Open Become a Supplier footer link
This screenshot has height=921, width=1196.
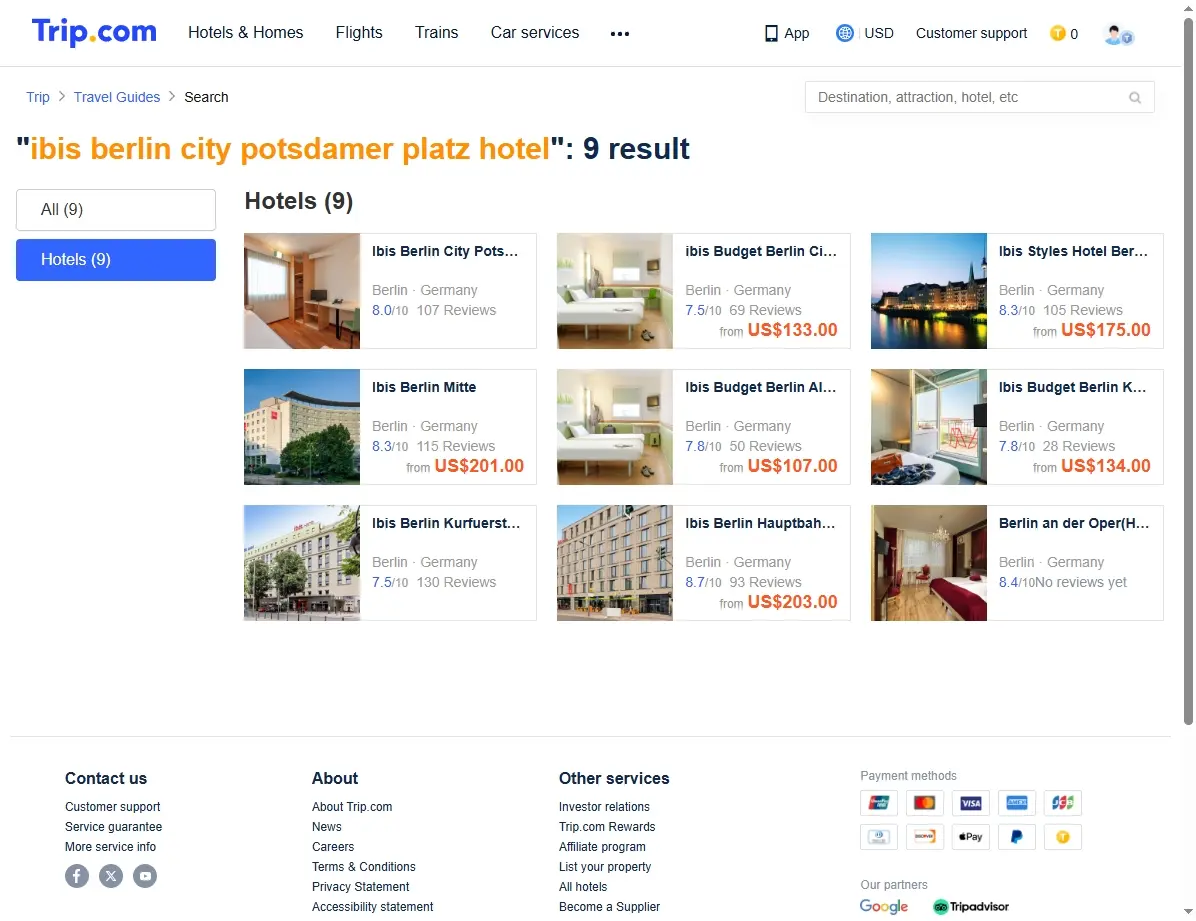(x=609, y=907)
